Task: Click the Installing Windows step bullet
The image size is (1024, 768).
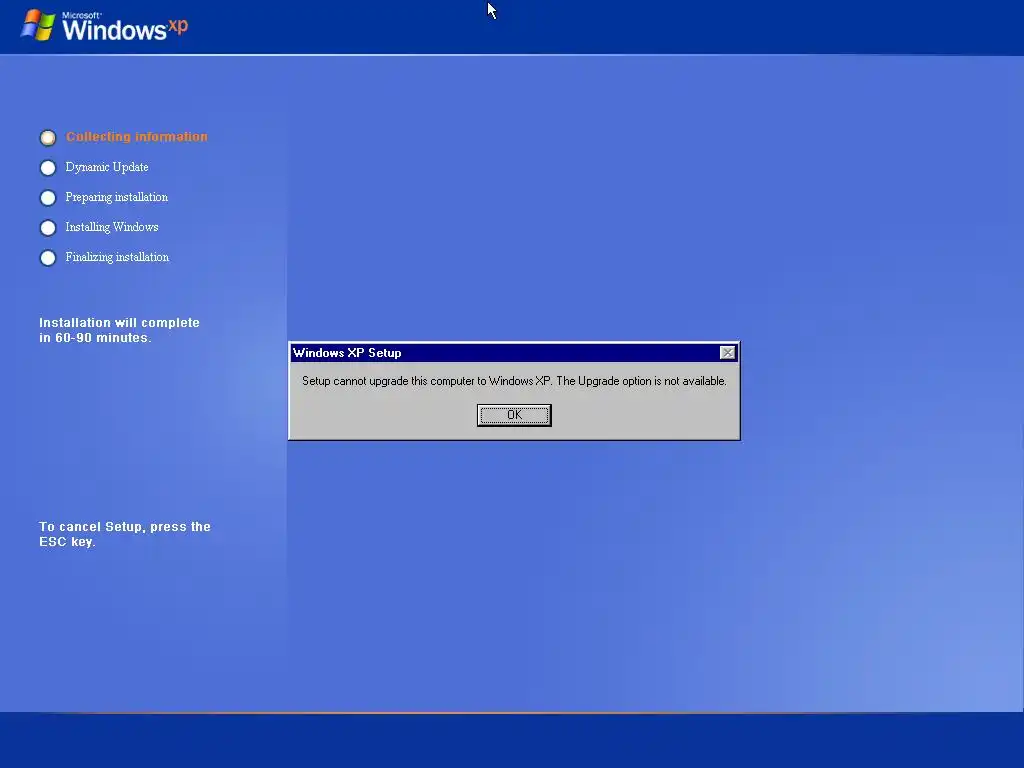Action: [48, 228]
